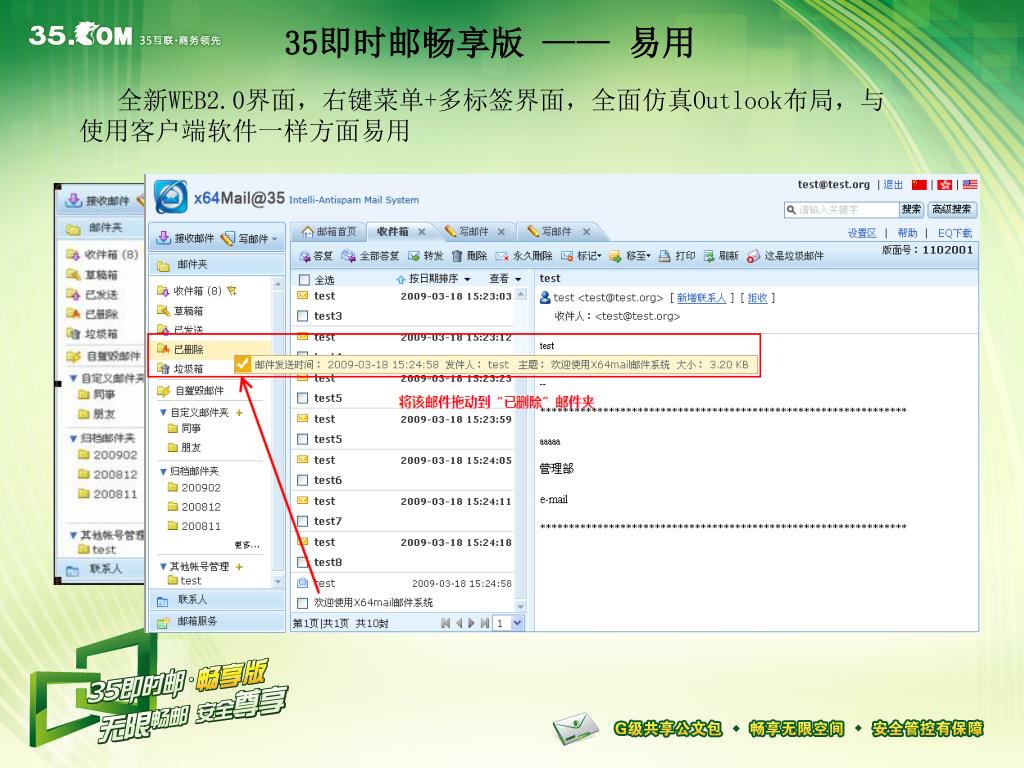Image resolution: width=1024 pixels, height=768 pixels.
Task: Click the 退出 logout link
Action: click(893, 185)
